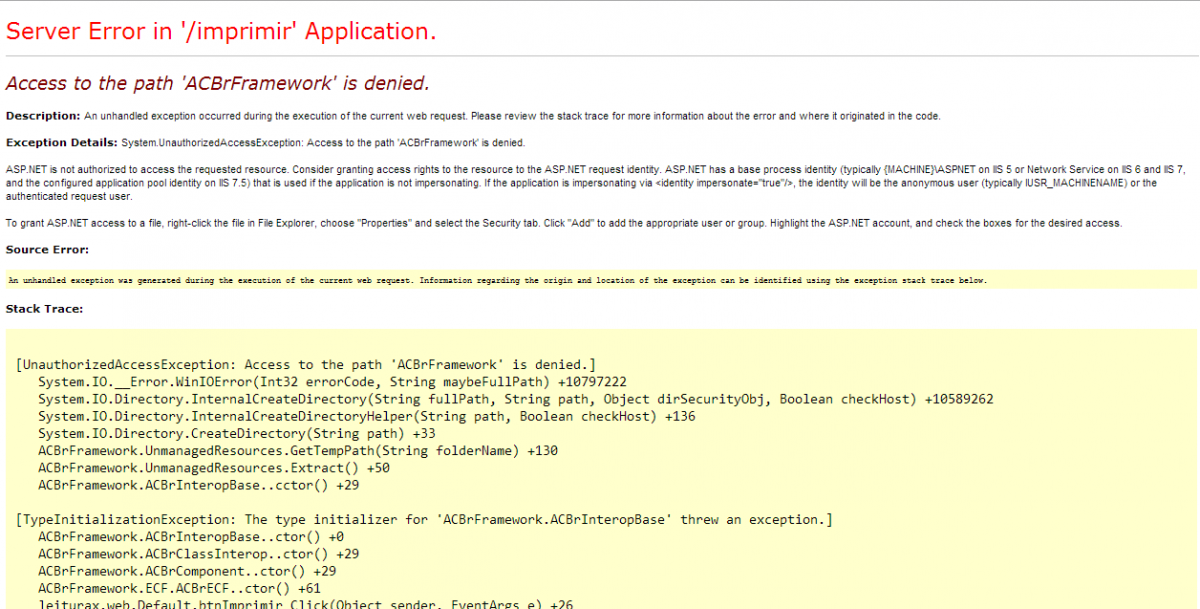This screenshot has height=609, width=1200.
Task: Click the UnmanagedResources.Extract() +50 stack line
Action: 214,468
